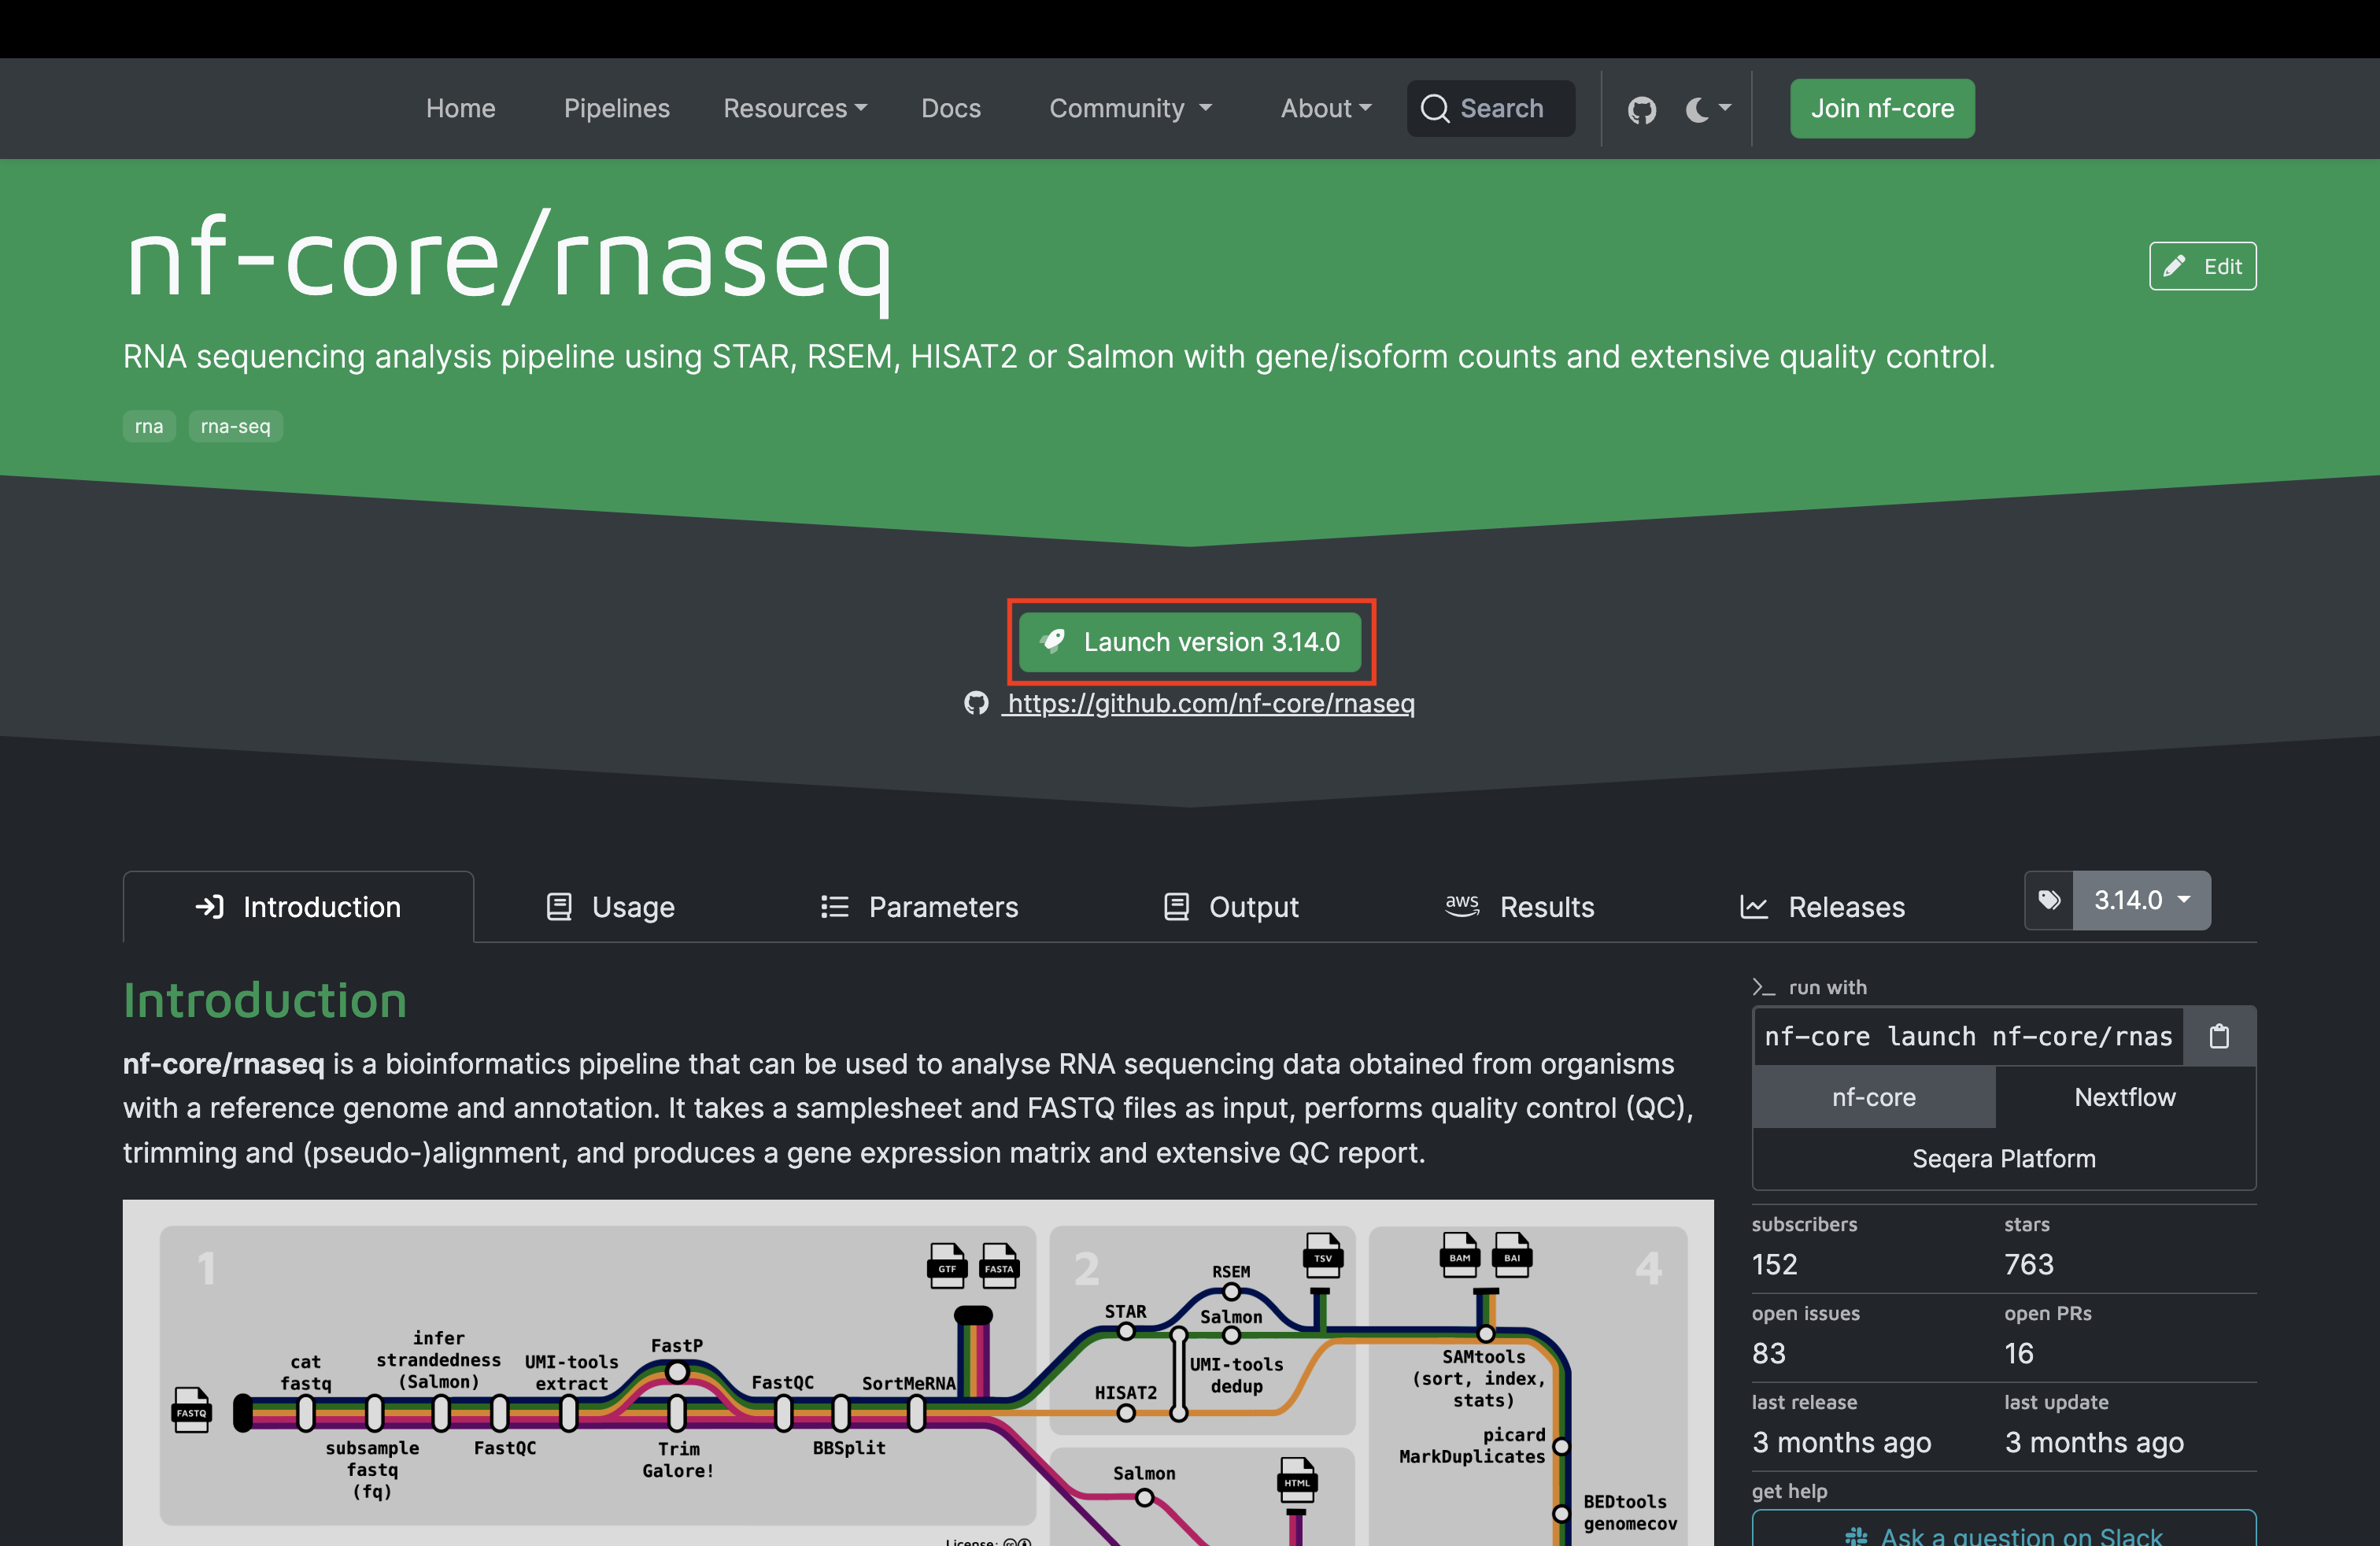Click the FASTA file icon in diagram
This screenshot has width=2380, height=1546.
[x=999, y=1266]
